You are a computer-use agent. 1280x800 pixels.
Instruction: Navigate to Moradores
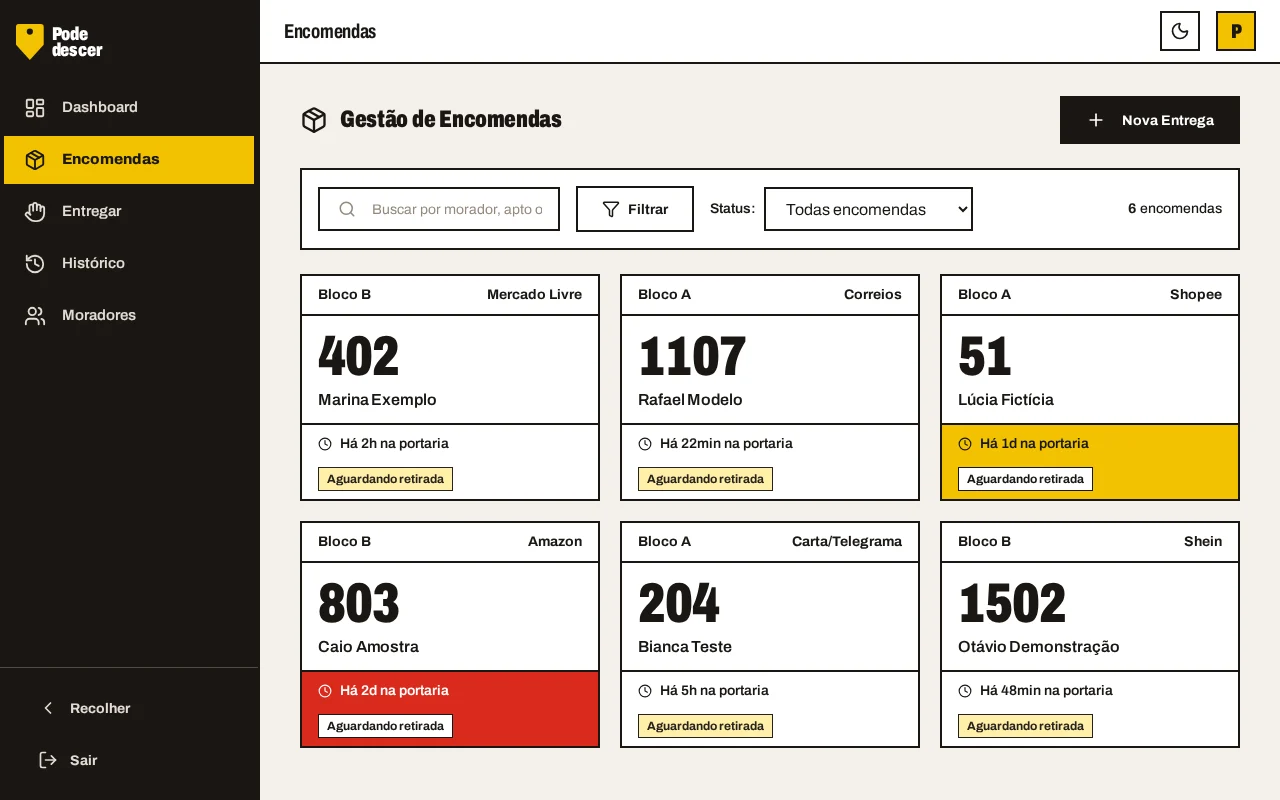click(129, 316)
